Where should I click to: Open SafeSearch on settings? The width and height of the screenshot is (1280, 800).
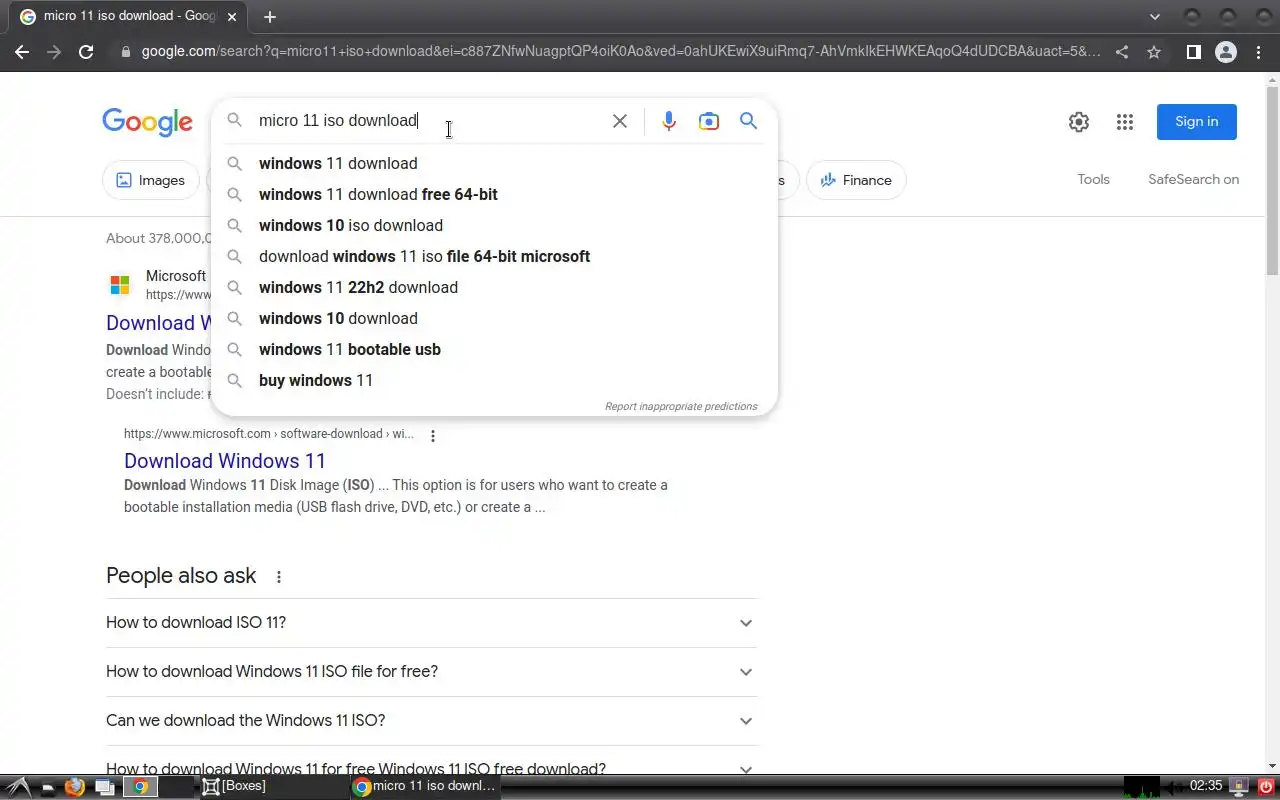1193,180
